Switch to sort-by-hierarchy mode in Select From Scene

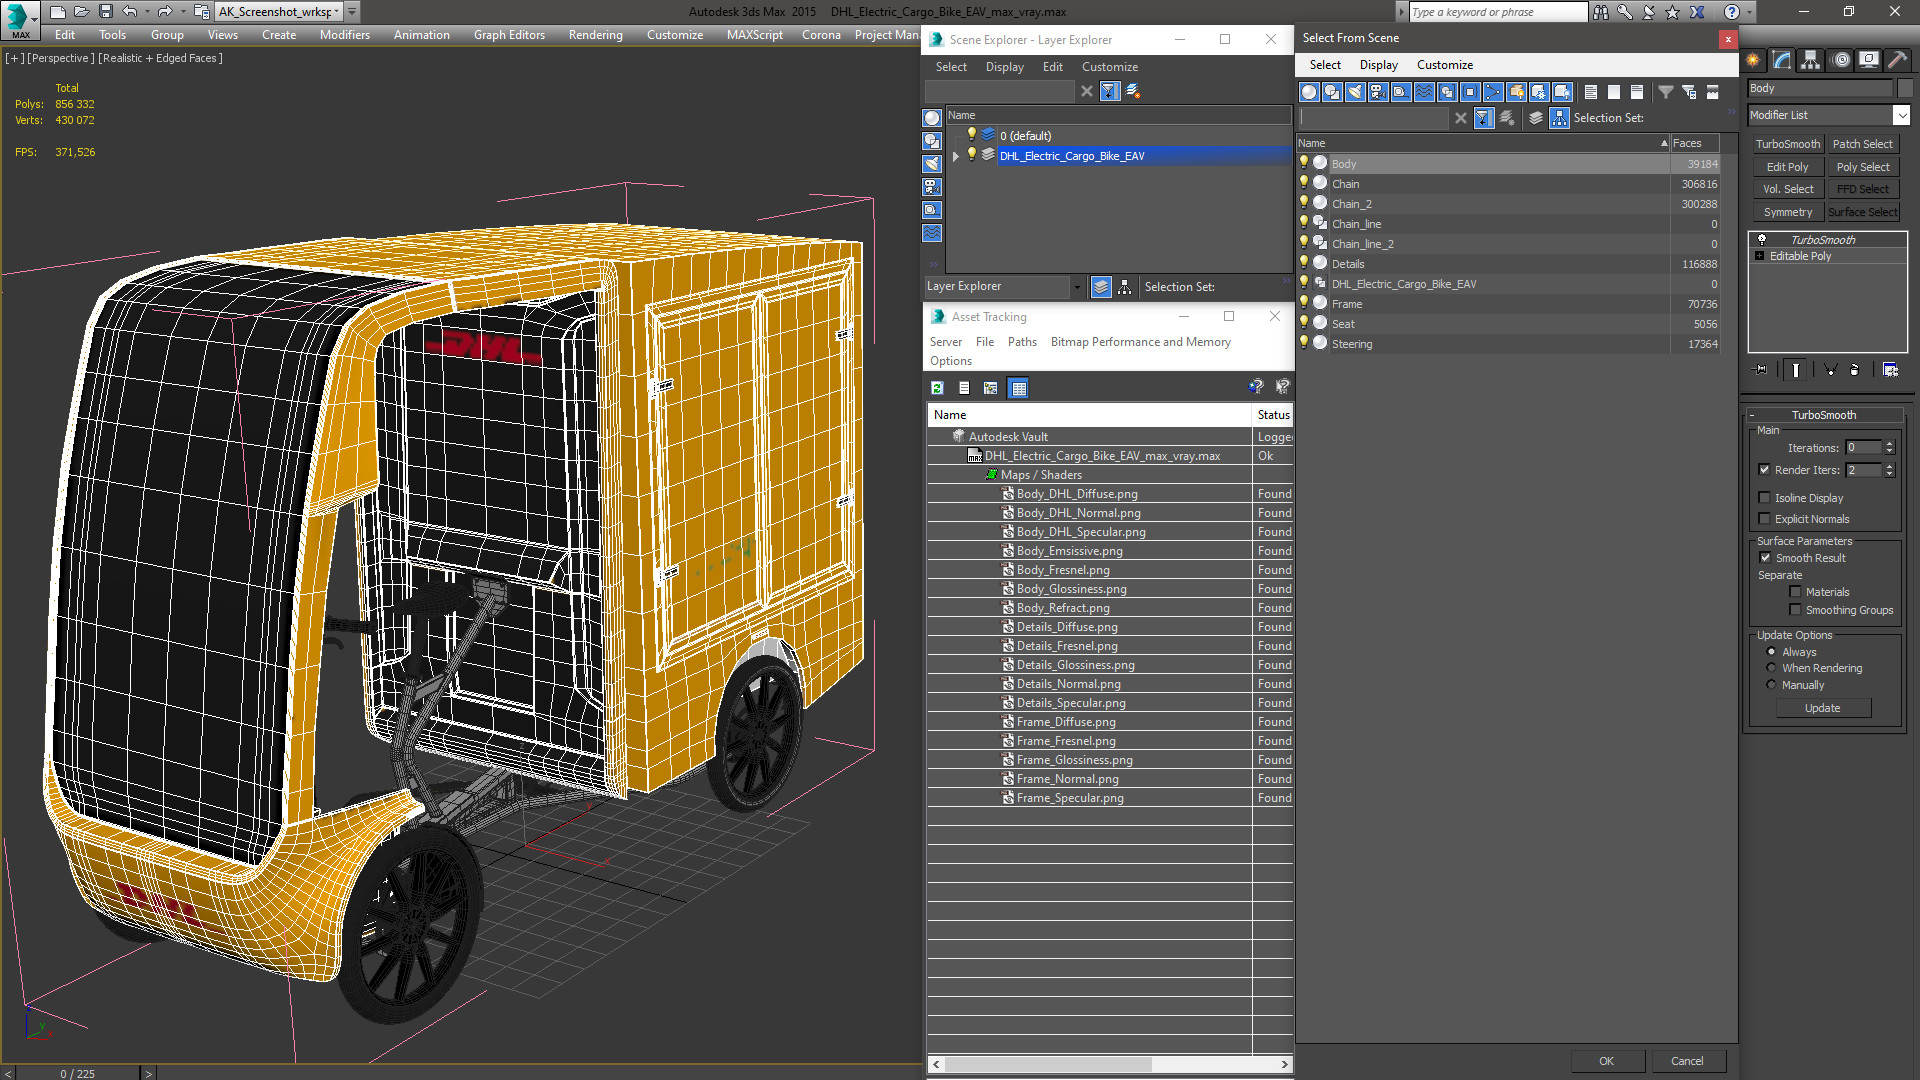[1559, 118]
